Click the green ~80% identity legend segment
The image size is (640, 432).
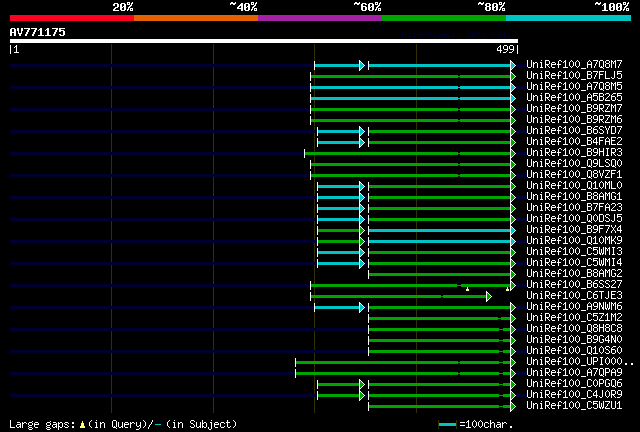444,18
